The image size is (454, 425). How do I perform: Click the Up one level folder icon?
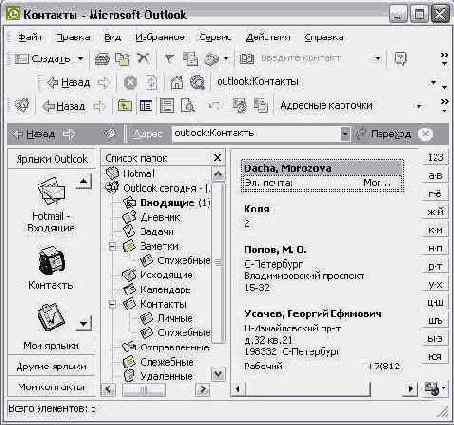coord(125,106)
